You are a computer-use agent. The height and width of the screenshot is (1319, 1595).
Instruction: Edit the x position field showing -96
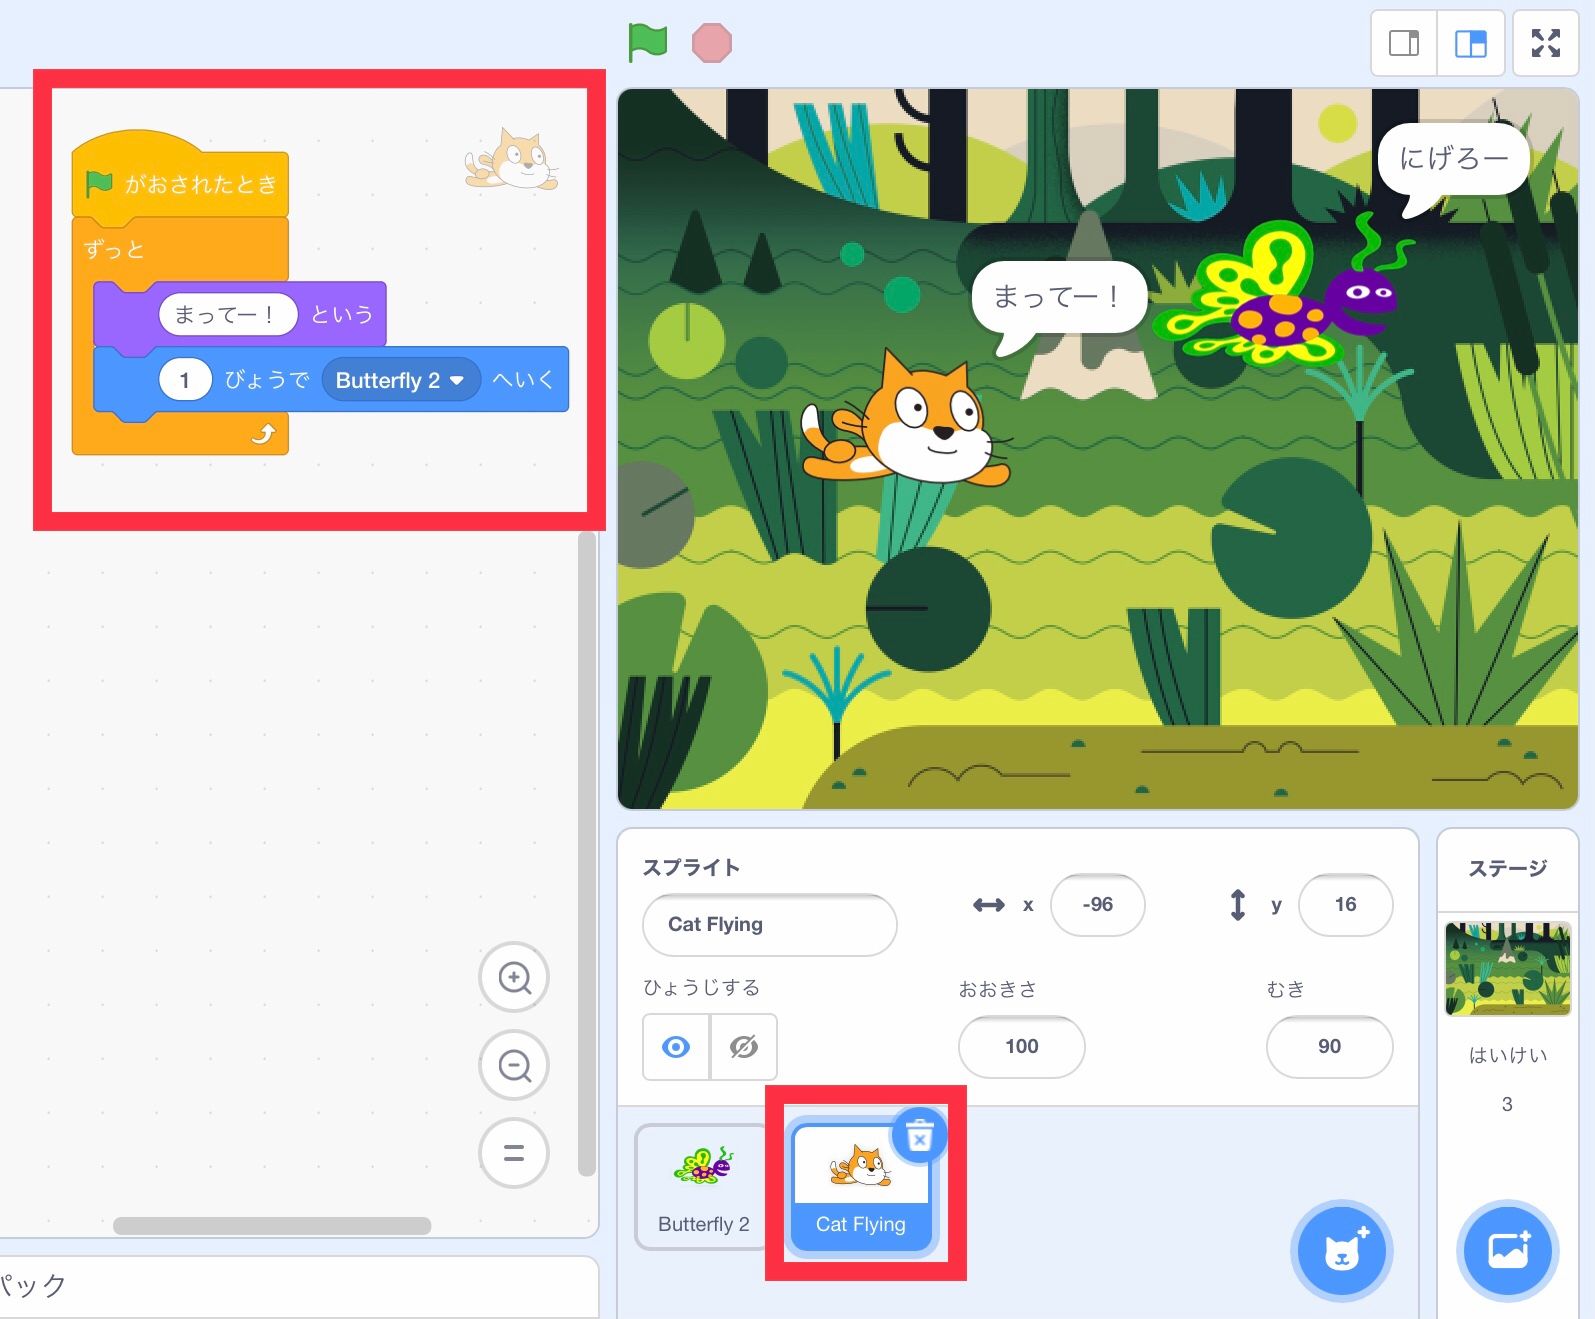[x=1097, y=905]
